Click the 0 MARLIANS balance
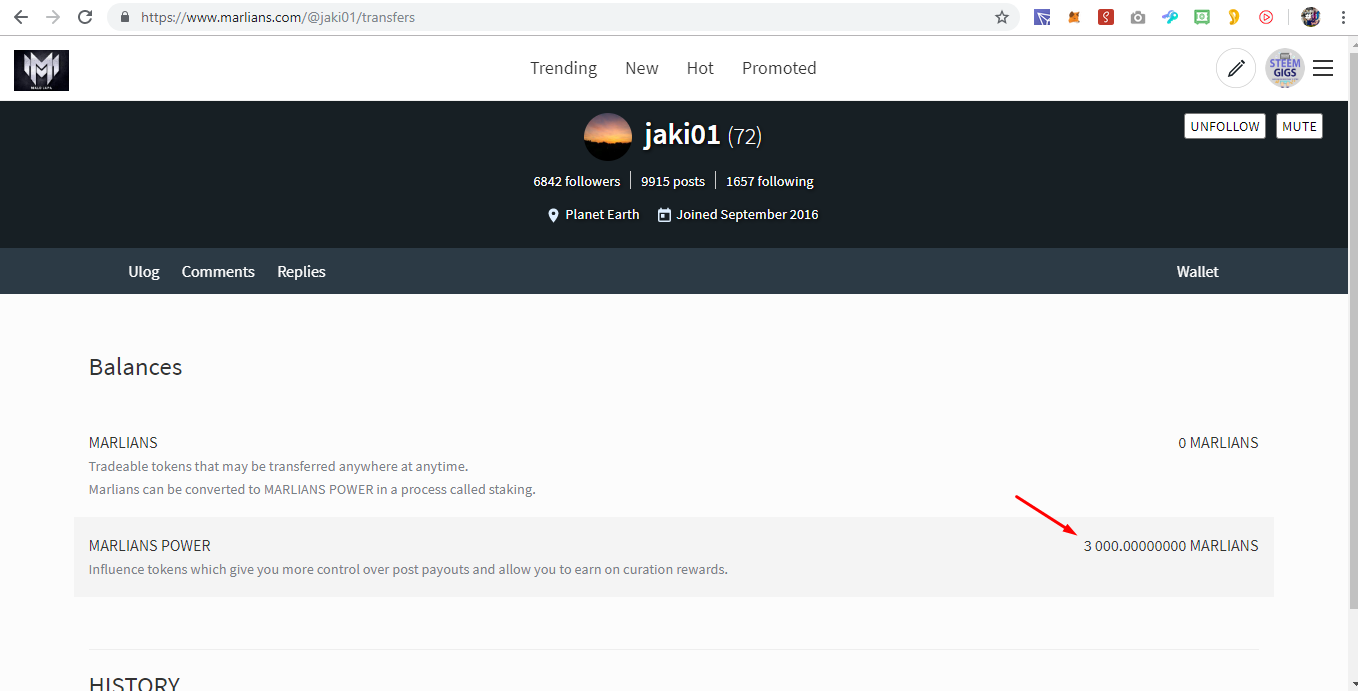This screenshot has width=1358, height=691. [x=1218, y=442]
